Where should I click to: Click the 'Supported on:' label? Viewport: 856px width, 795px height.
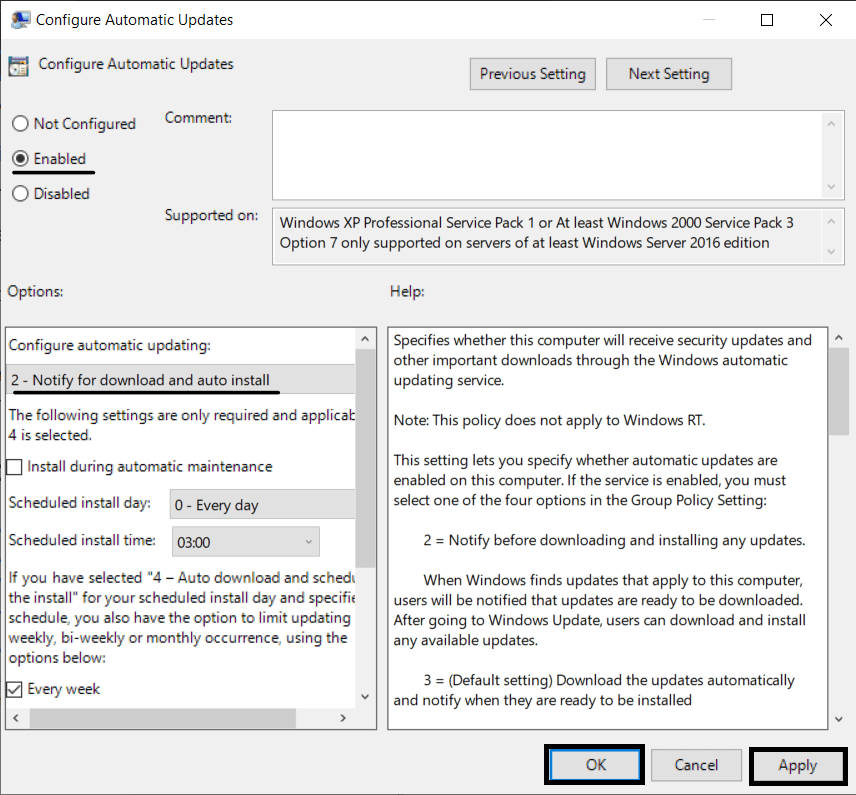pos(211,216)
